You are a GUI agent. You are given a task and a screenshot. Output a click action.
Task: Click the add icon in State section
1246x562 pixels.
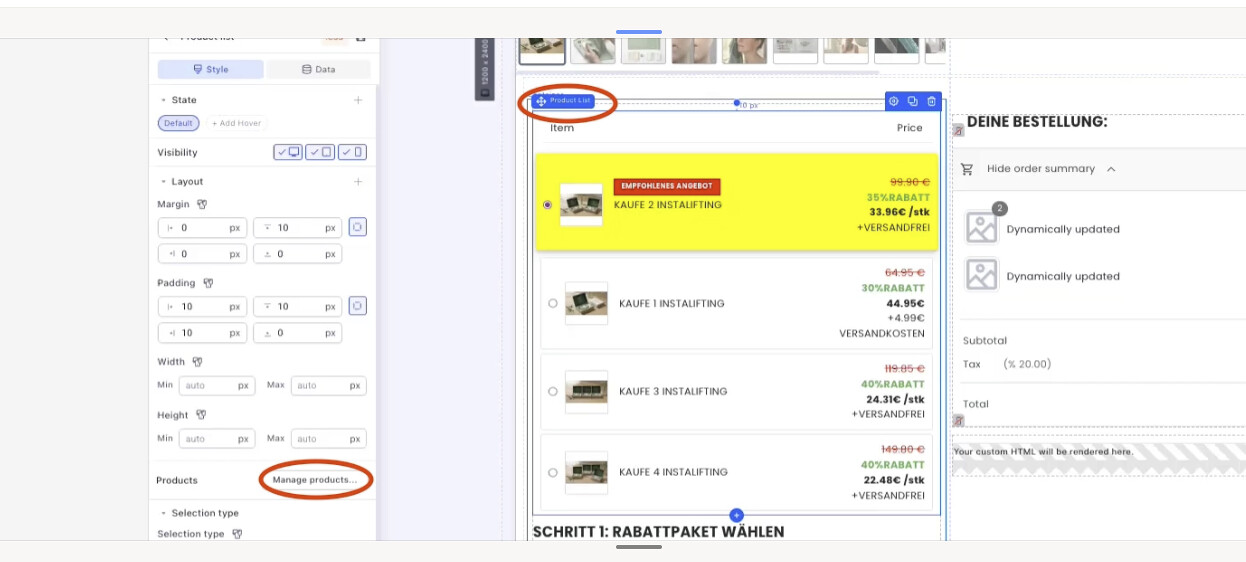[358, 100]
